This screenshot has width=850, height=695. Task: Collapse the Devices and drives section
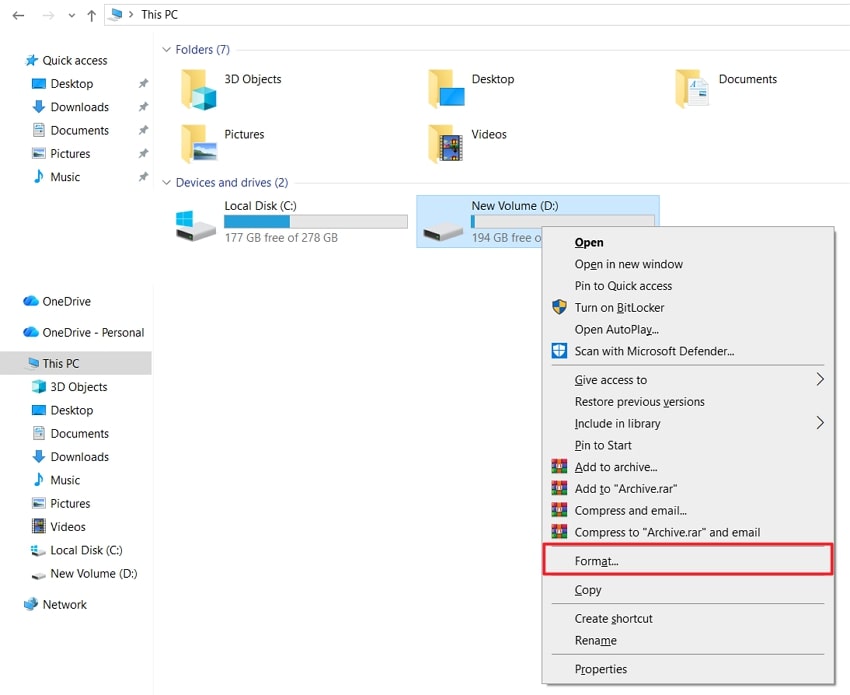pyautogui.click(x=165, y=182)
